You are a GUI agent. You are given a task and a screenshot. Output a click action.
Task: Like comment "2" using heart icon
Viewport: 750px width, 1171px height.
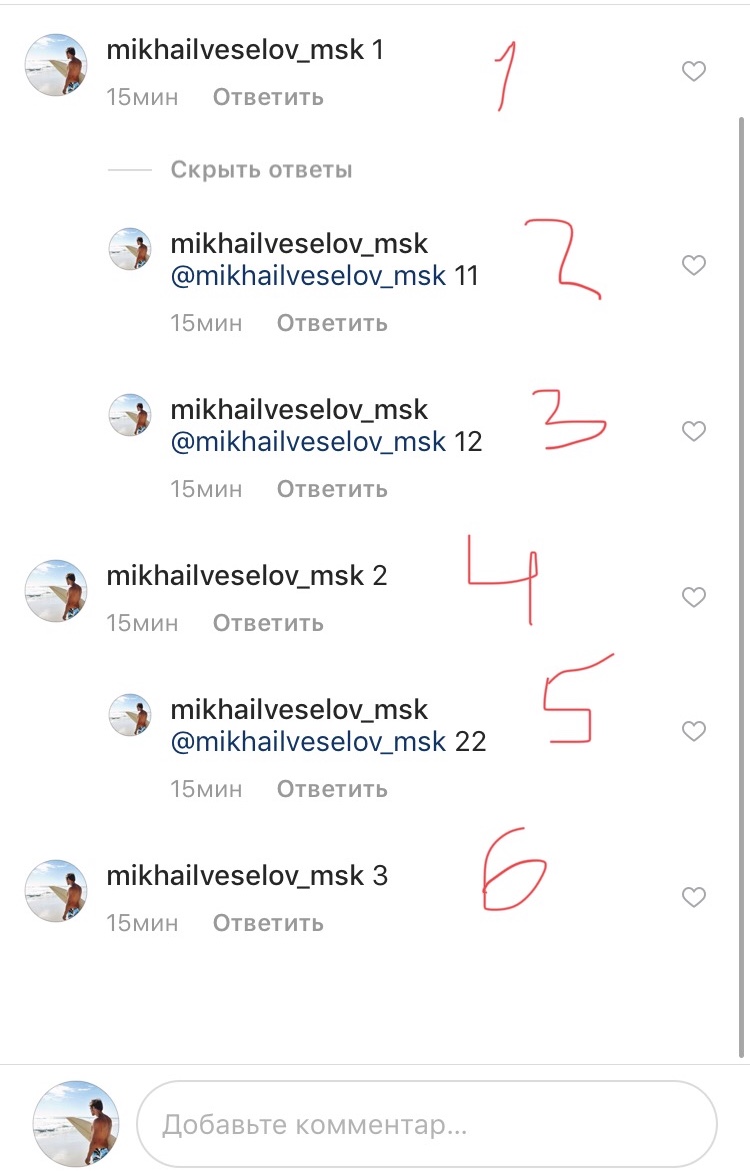(x=693, y=597)
